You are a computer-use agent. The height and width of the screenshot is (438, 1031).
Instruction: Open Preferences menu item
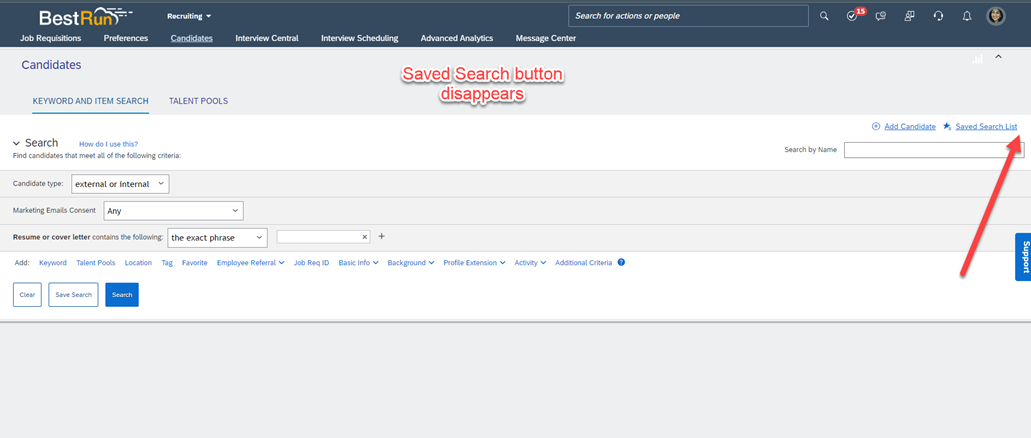click(x=126, y=38)
